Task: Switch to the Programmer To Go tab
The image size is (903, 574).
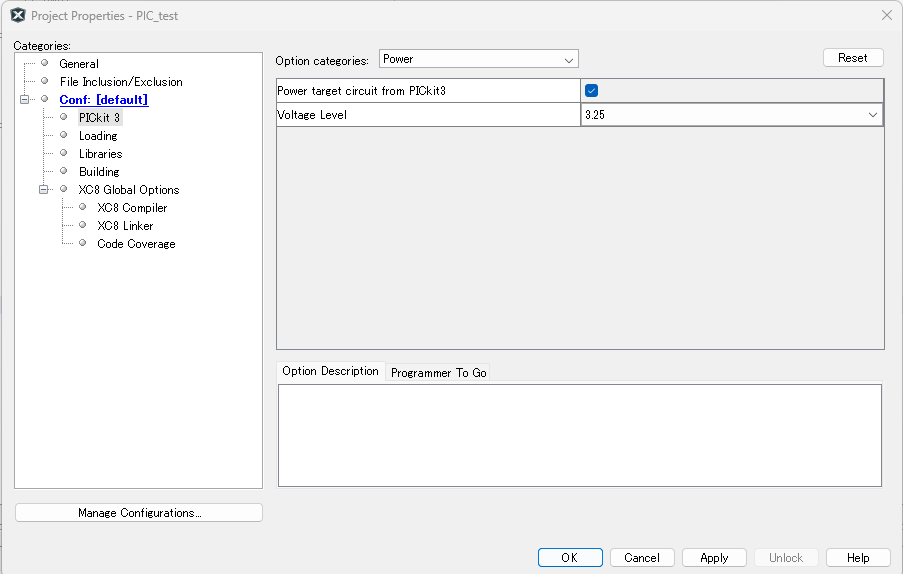Action: pyautogui.click(x=438, y=372)
